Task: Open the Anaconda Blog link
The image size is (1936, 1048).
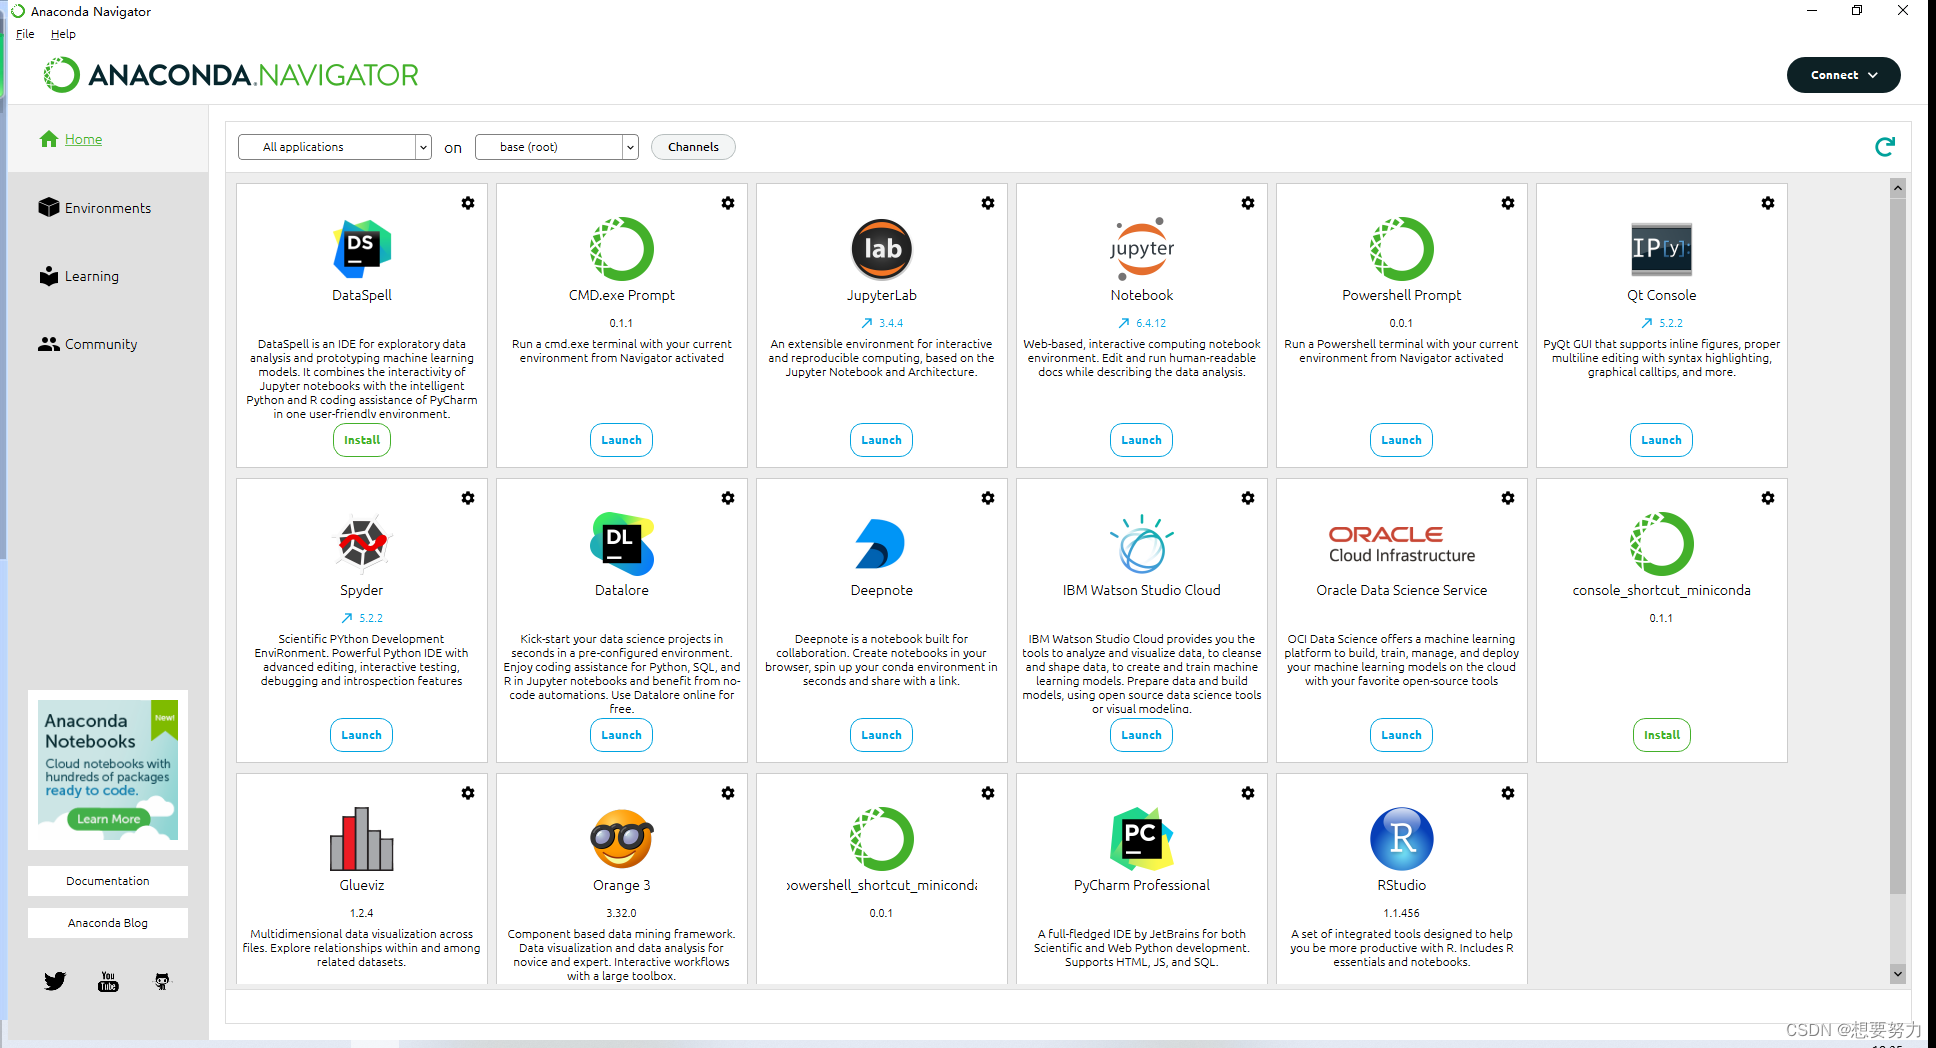Action: (x=108, y=923)
